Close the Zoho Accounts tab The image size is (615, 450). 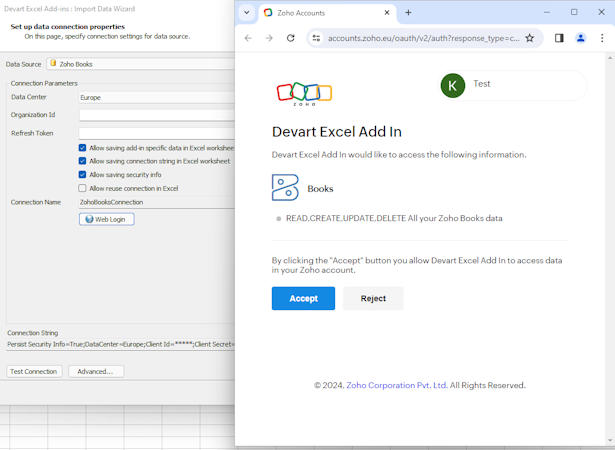click(x=387, y=13)
